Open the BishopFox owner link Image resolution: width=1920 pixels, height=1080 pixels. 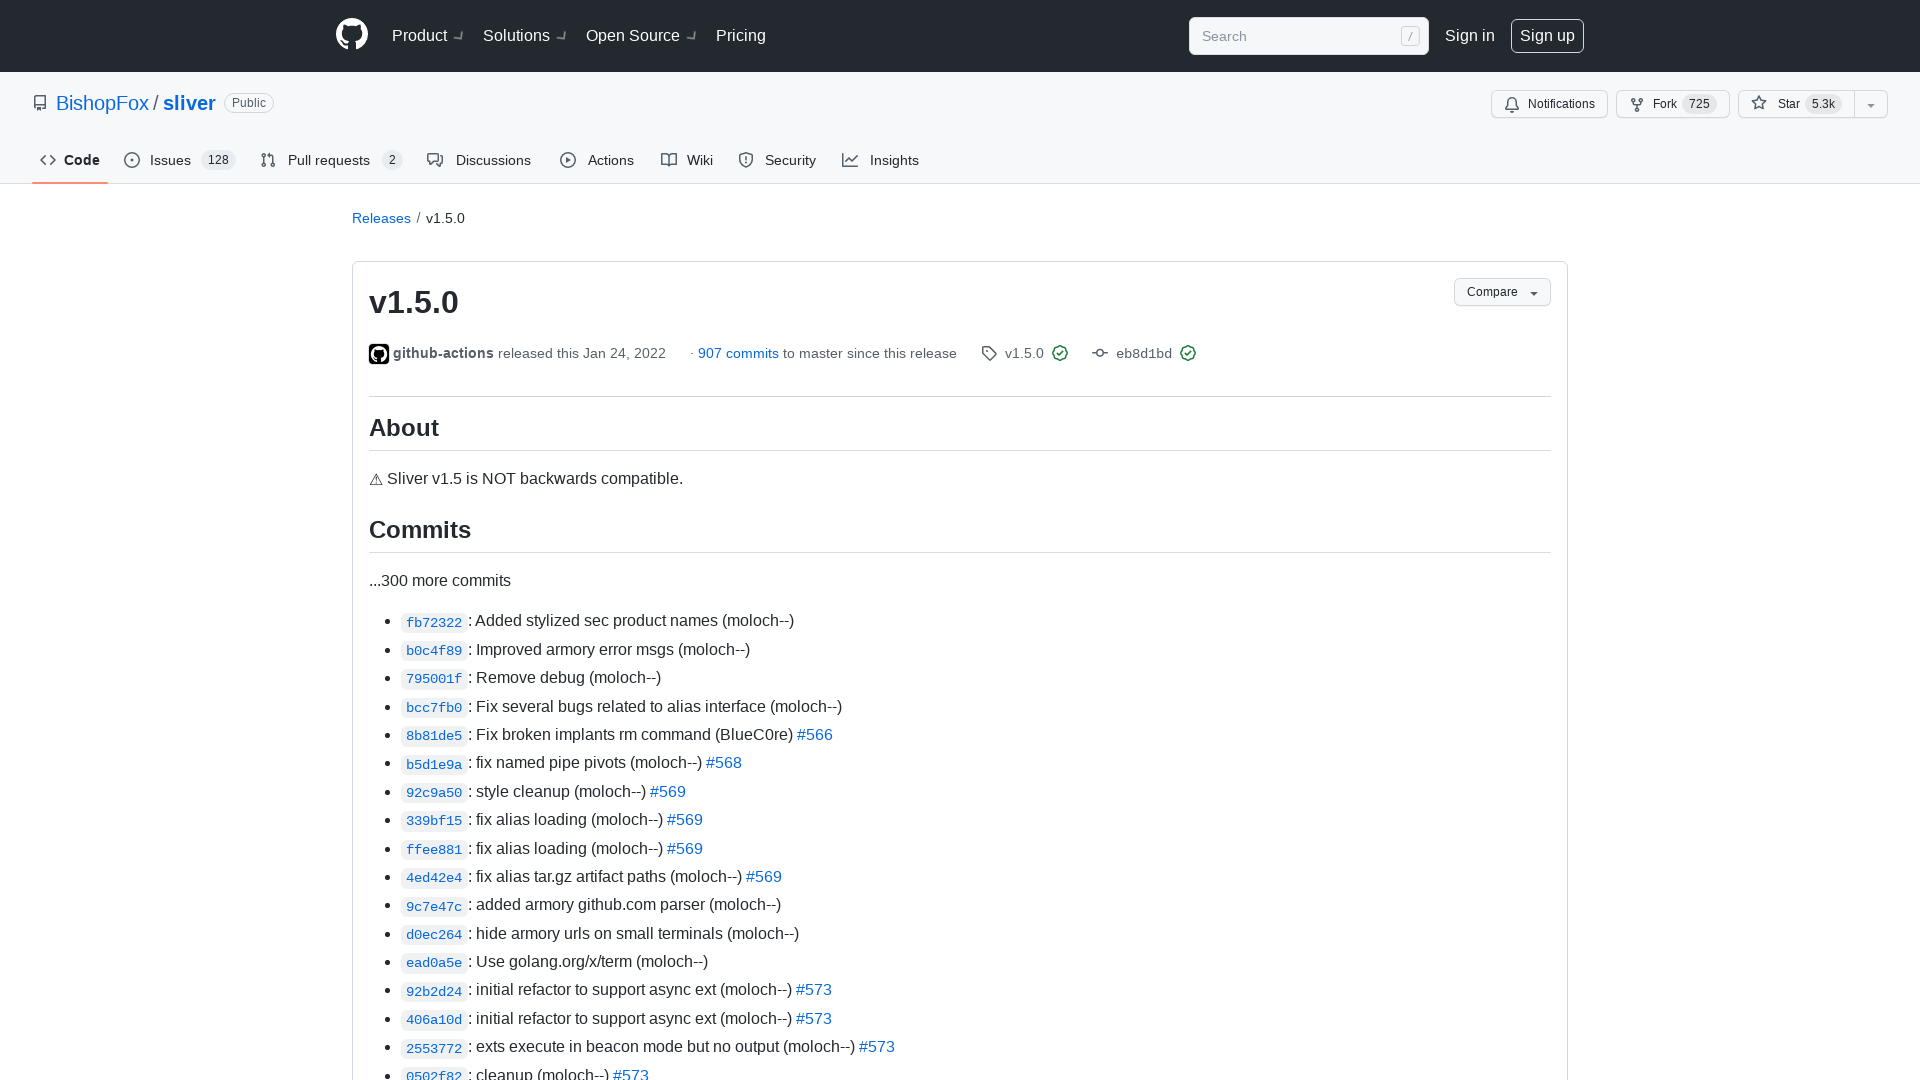102,103
